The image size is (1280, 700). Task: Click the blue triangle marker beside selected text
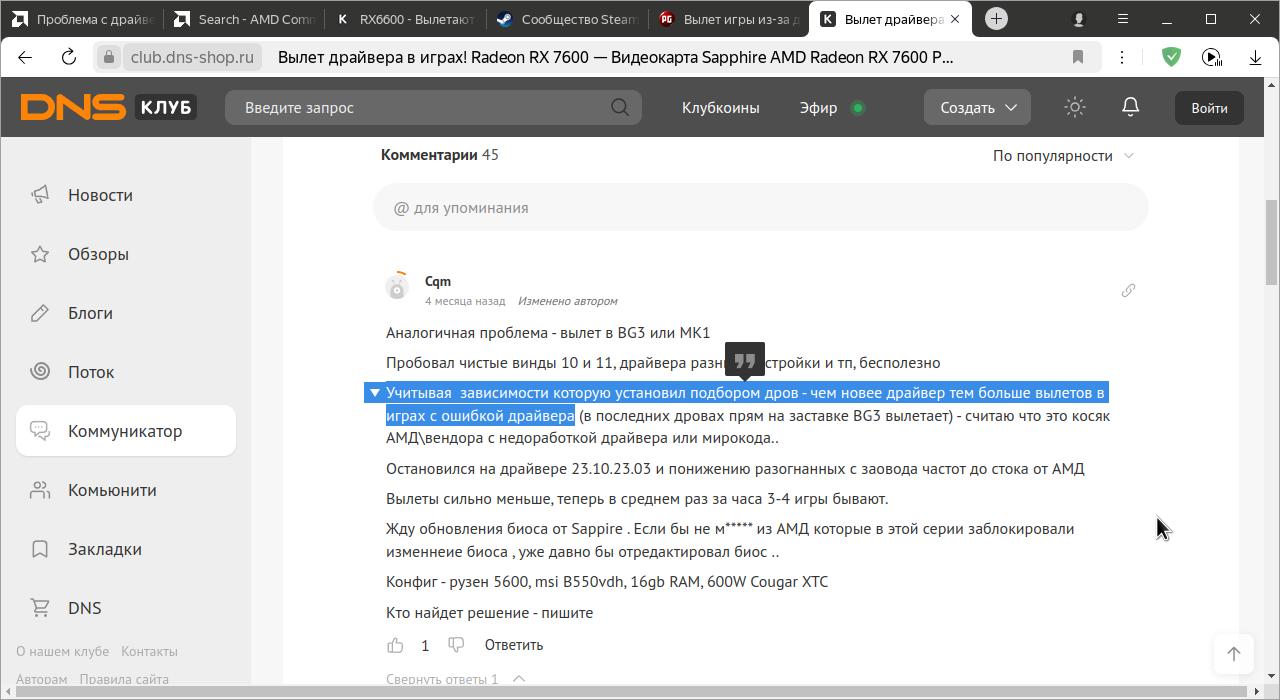[x=375, y=393]
